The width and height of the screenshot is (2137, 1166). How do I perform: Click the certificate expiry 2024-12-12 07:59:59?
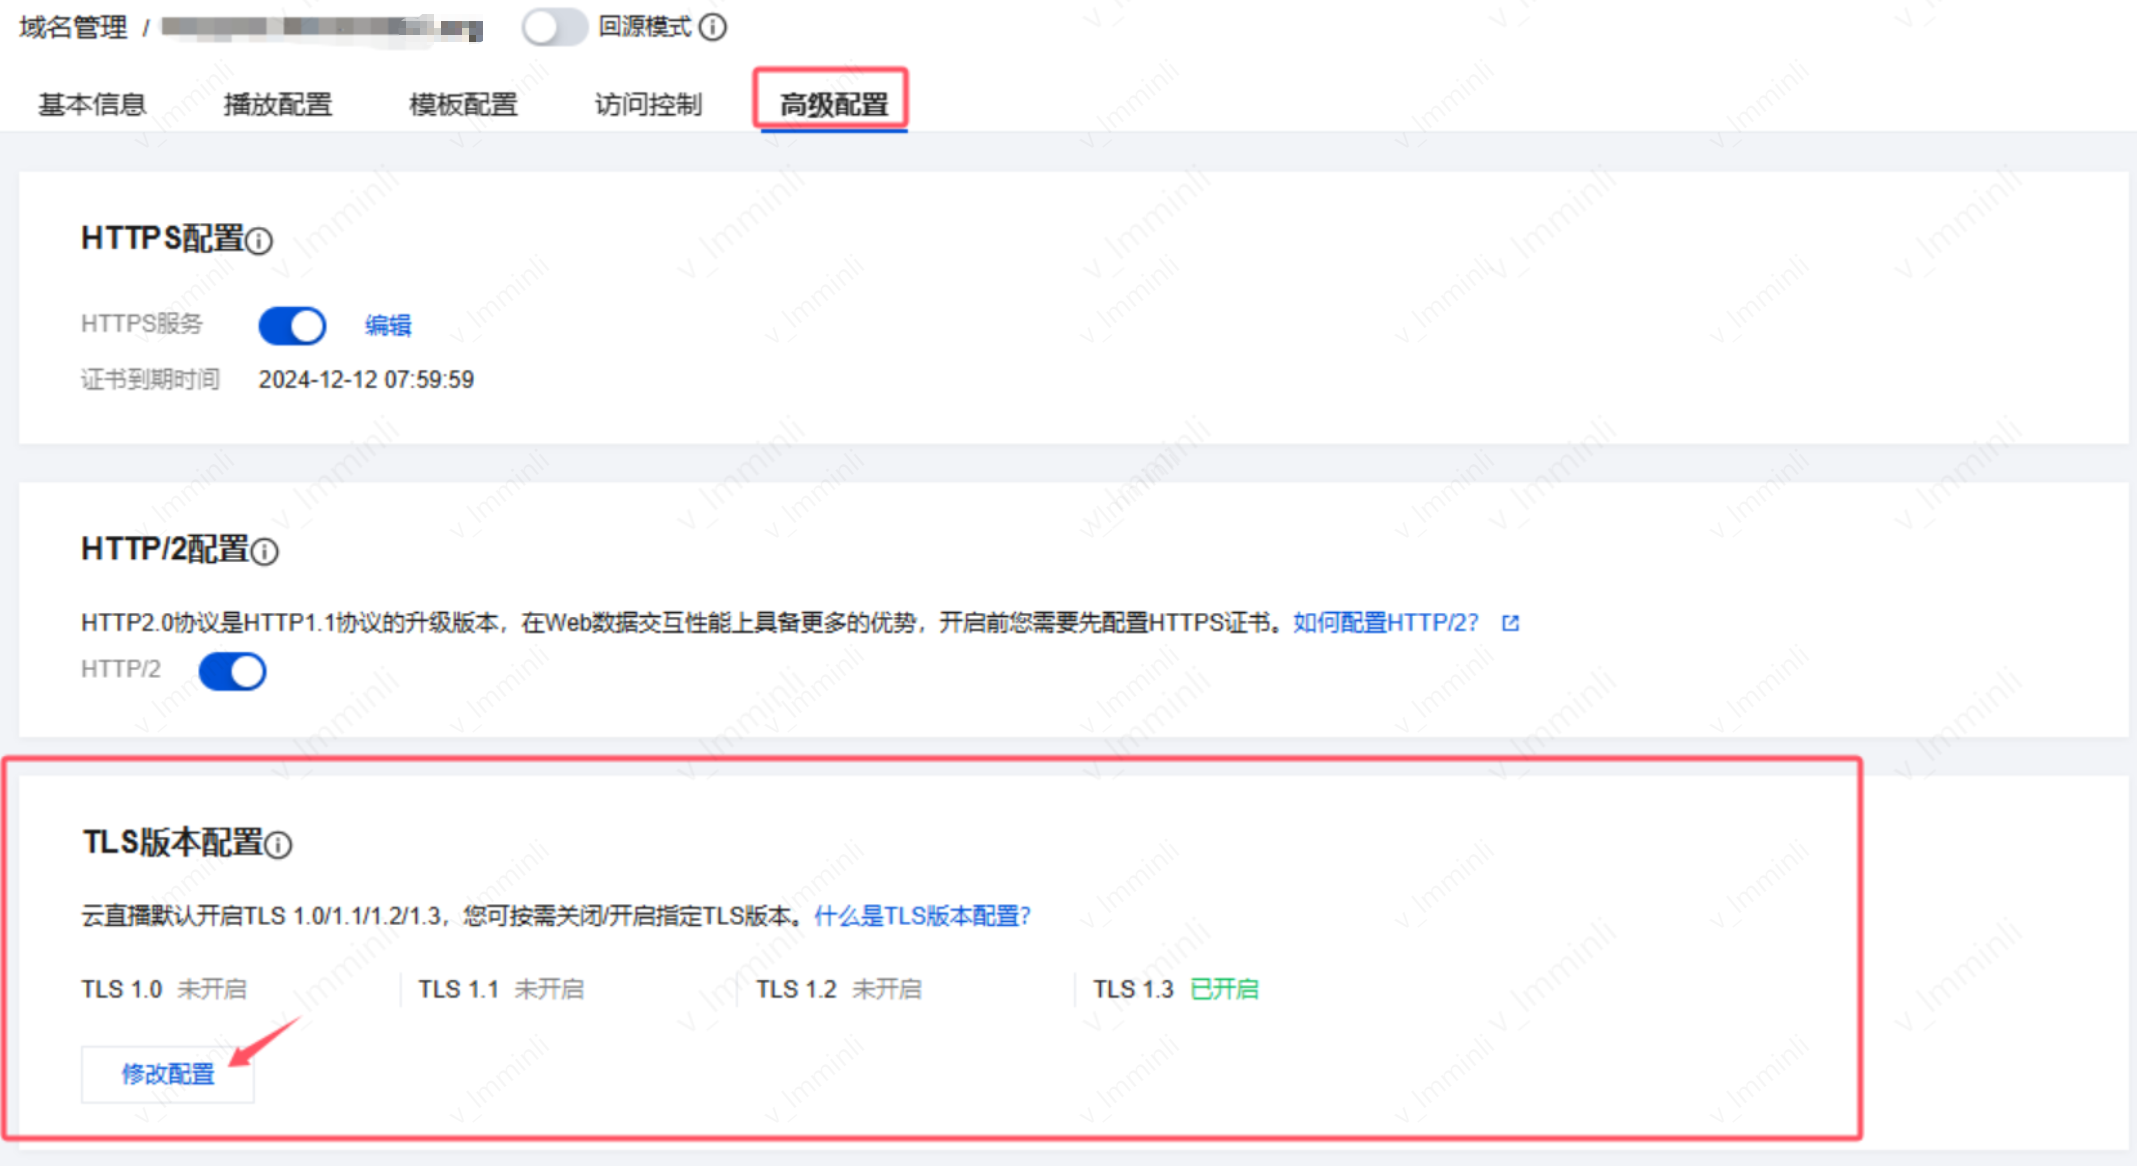tap(366, 380)
